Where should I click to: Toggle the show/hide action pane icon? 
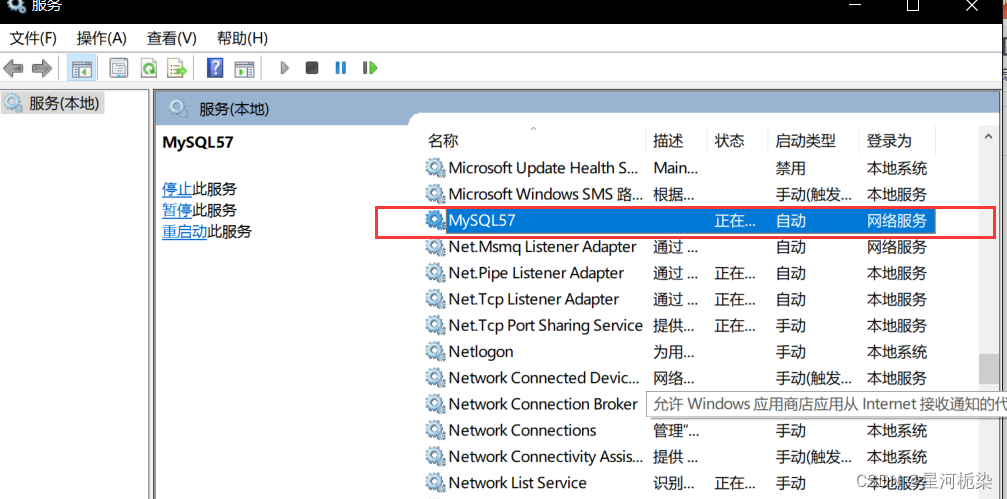(x=245, y=68)
